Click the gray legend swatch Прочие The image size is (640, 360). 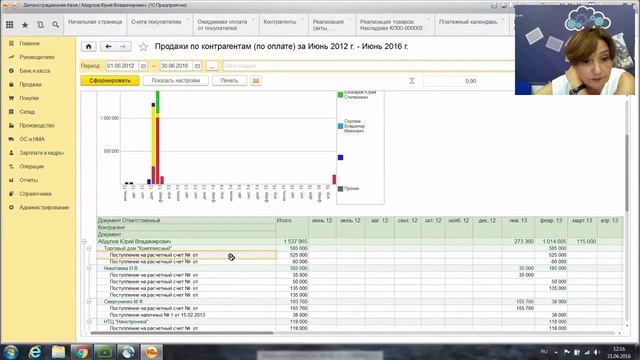(340, 189)
